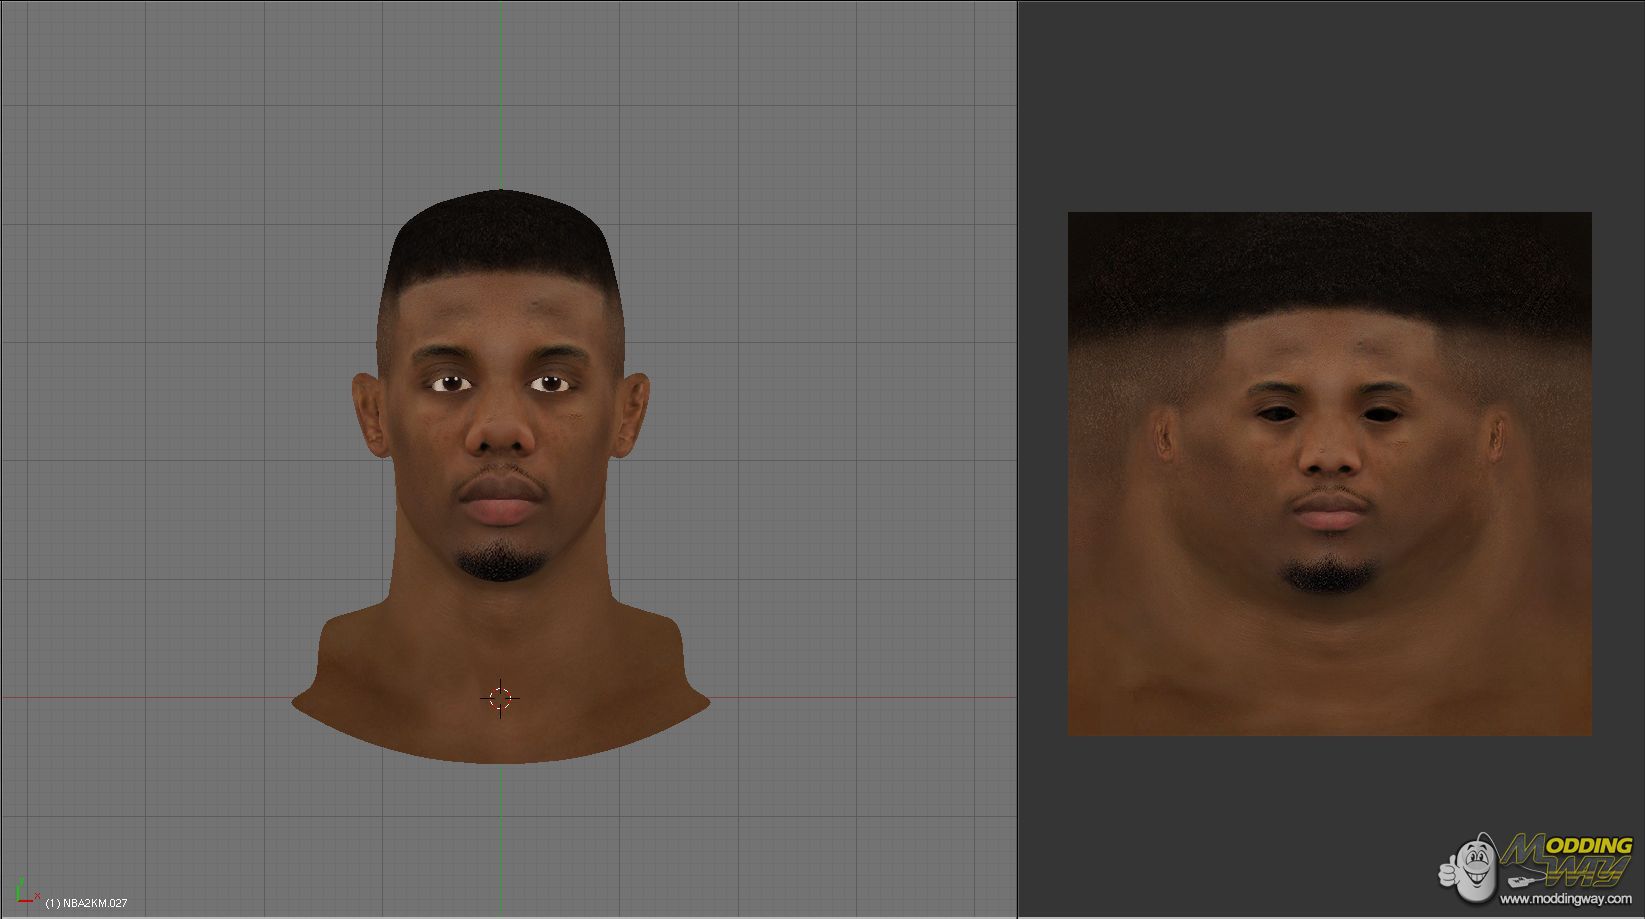Open the www.moddingway.com link
Screen dimensions: 1645x919
click(x=1565, y=899)
